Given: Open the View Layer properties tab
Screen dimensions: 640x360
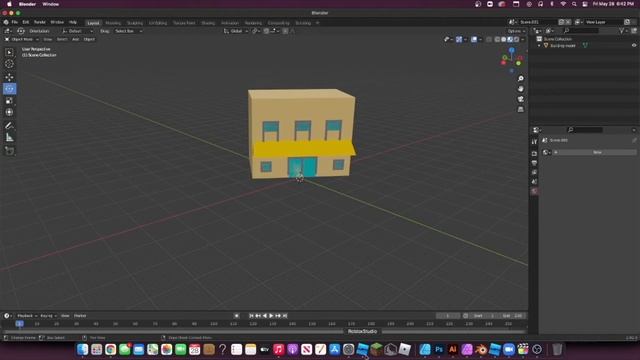Looking at the screenshot, I should coord(534,172).
